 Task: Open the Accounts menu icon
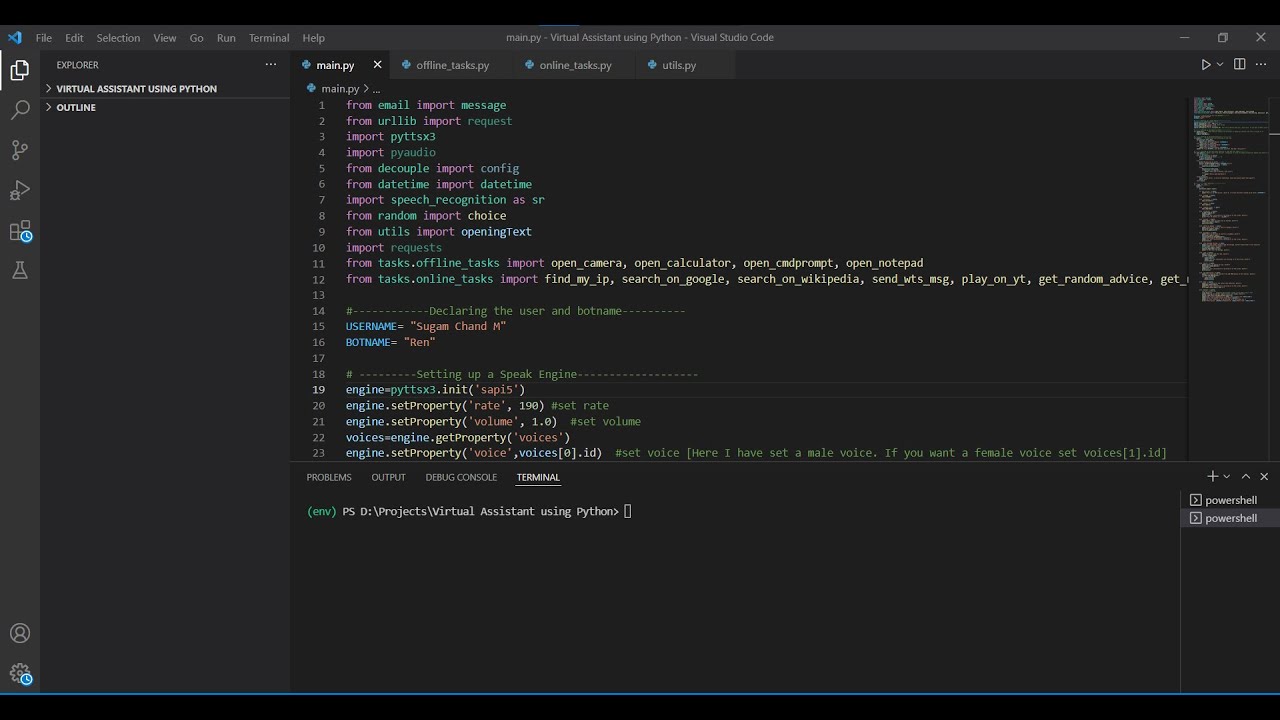pyautogui.click(x=20, y=633)
